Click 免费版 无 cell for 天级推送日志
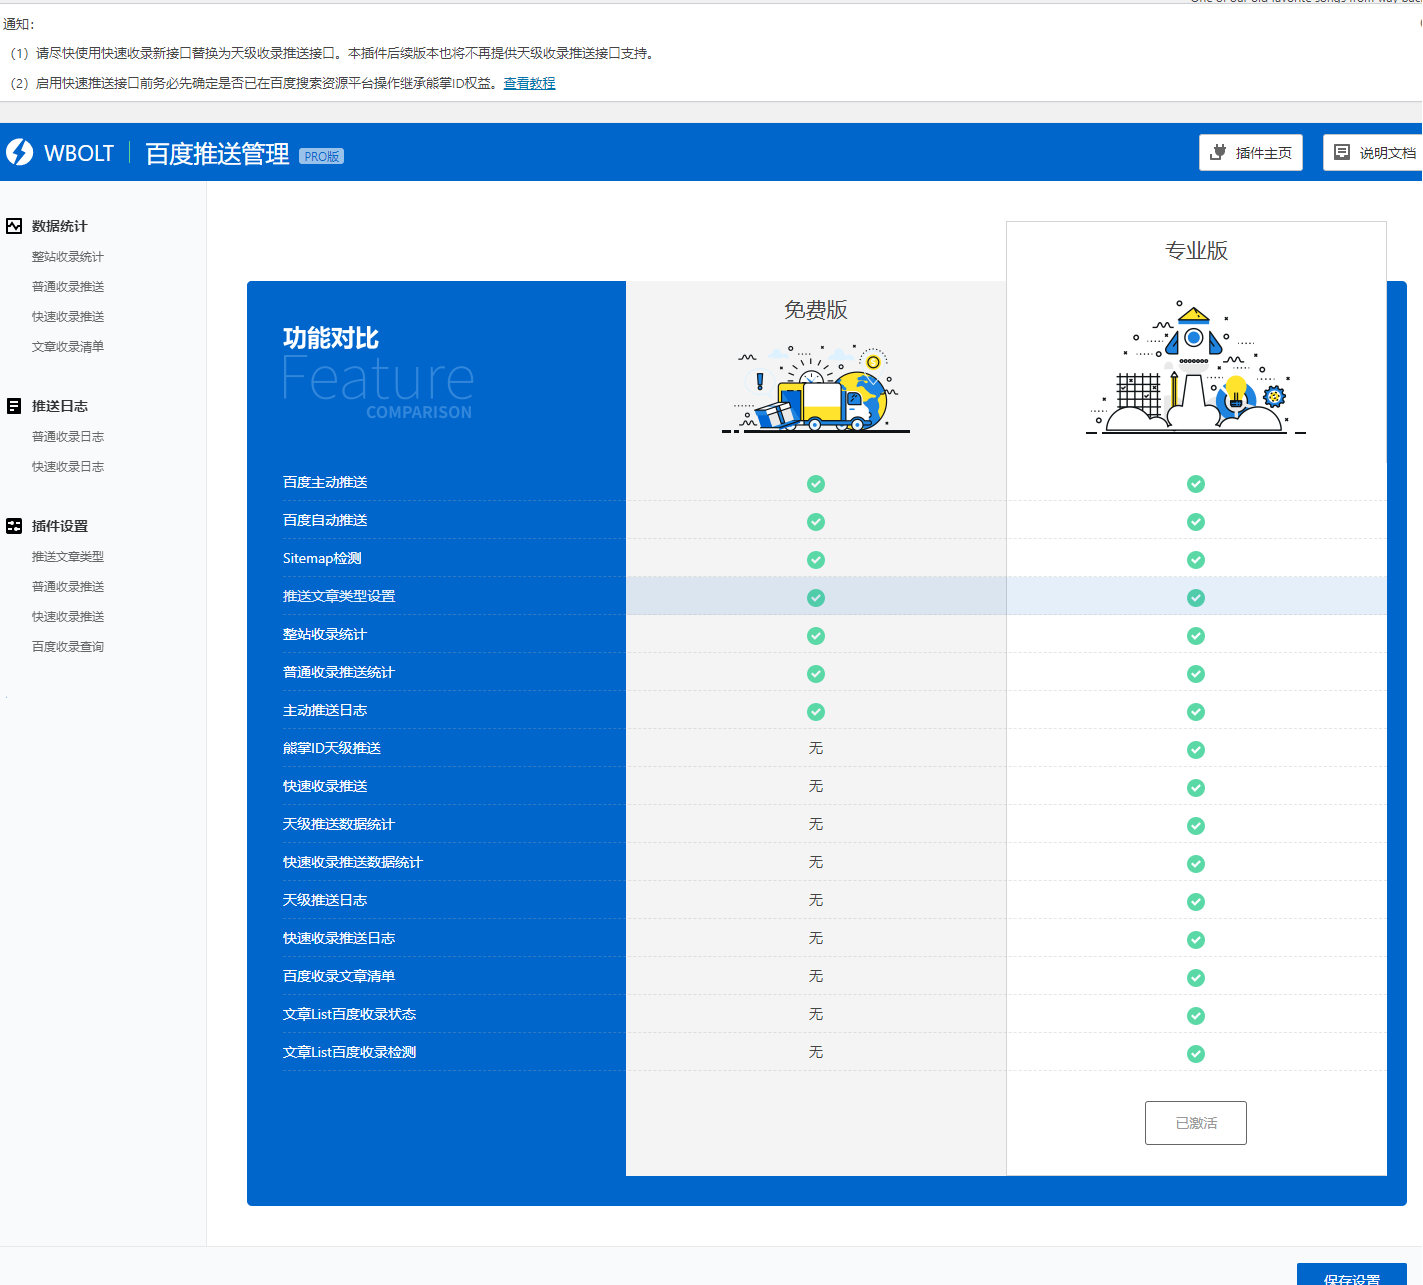The width and height of the screenshot is (1423, 1285). pos(816,900)
